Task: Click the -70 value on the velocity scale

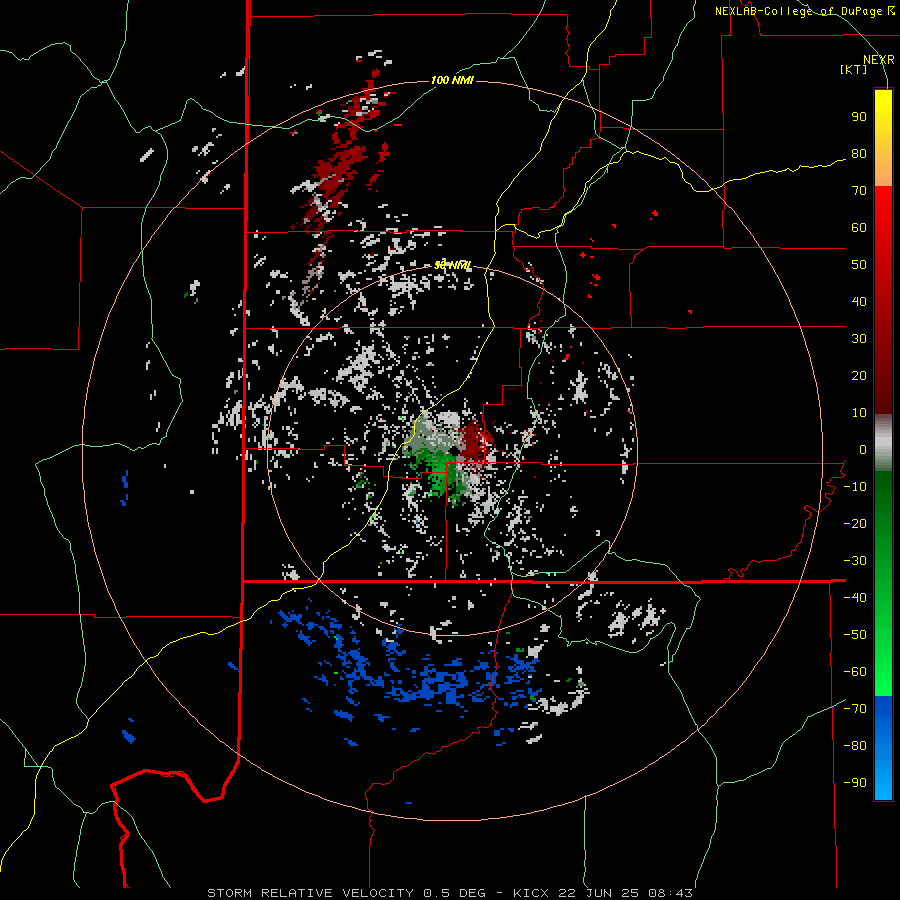Action: 855,709
